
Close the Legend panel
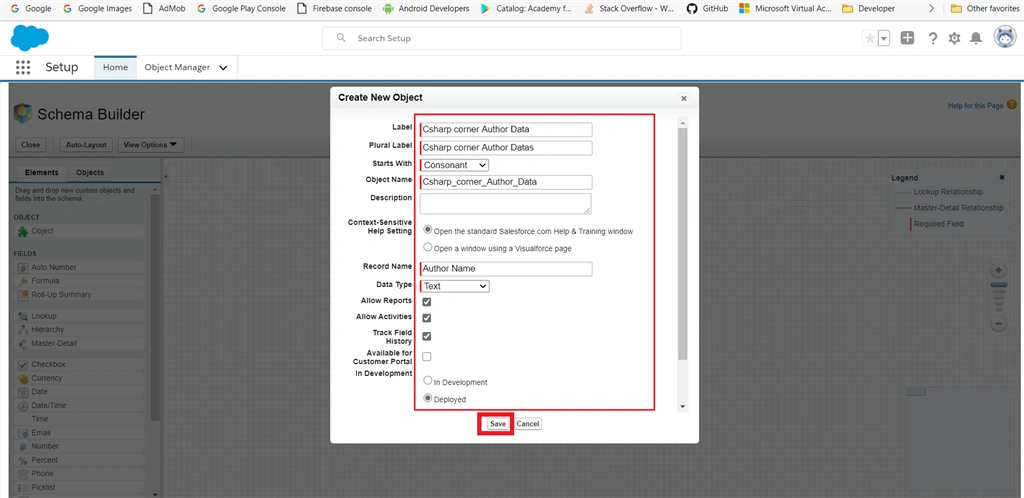click(x=1002, y=178)
